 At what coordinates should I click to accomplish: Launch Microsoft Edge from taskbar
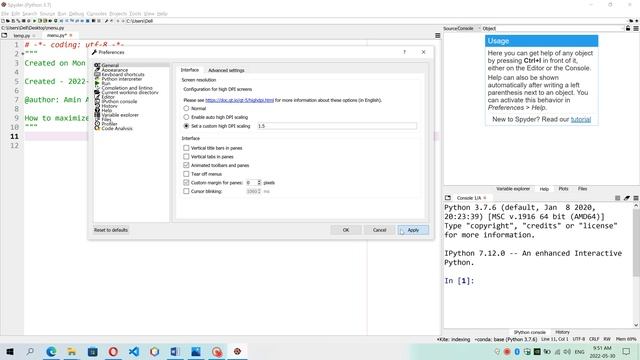(51, 351)
